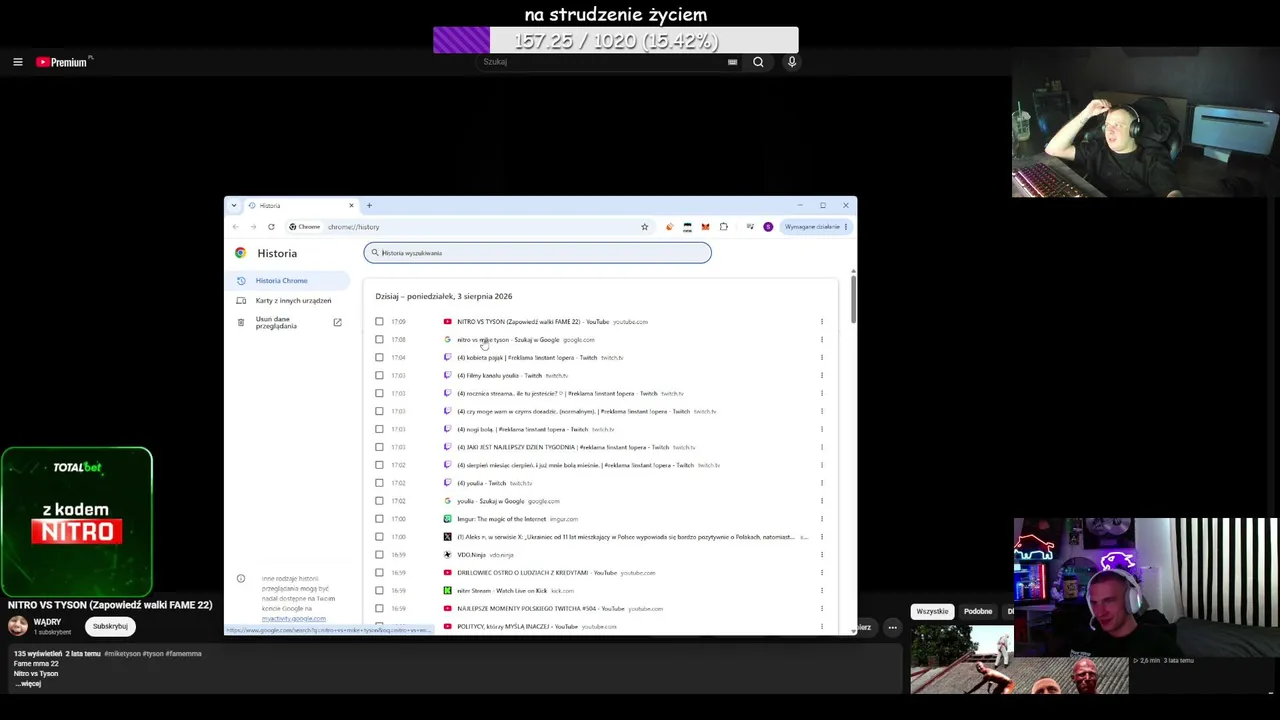1280x720 pixels.
Task: Open more actions for 'Imgur' entry
Action: (x=822, y=519)
